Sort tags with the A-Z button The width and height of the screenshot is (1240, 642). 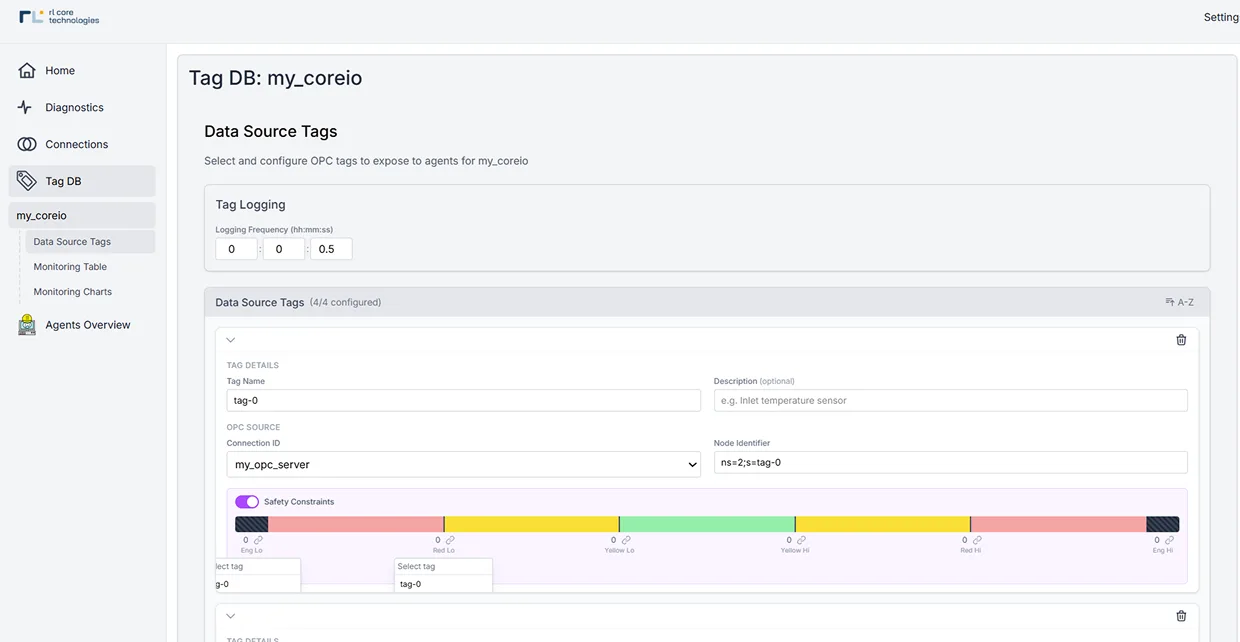pyautogui.click(x=1180, y=302)
